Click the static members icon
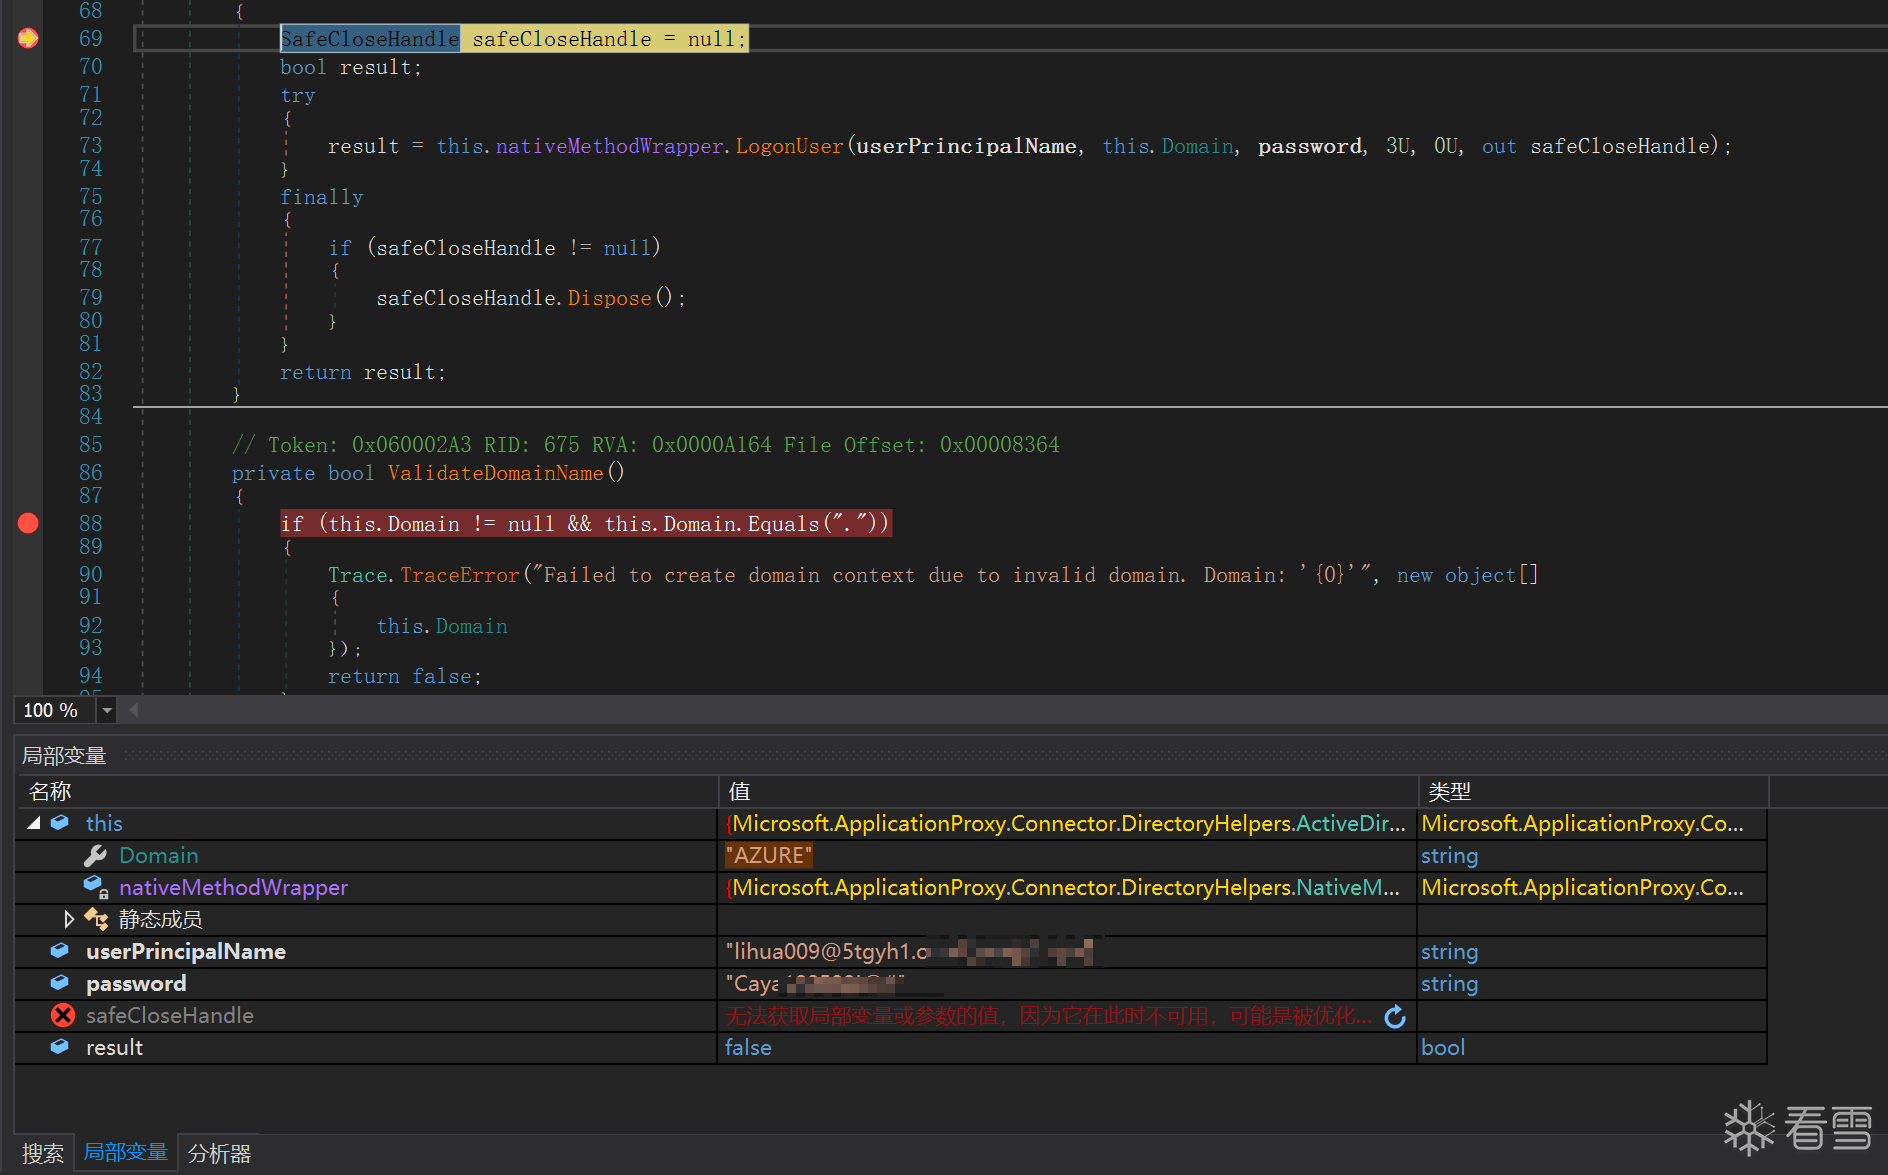Screen dimensions: 1888x1175 point(96,919)
